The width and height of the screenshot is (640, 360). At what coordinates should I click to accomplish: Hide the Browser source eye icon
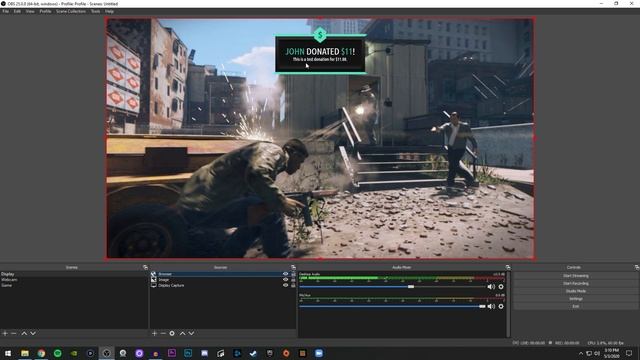(285, 274)
